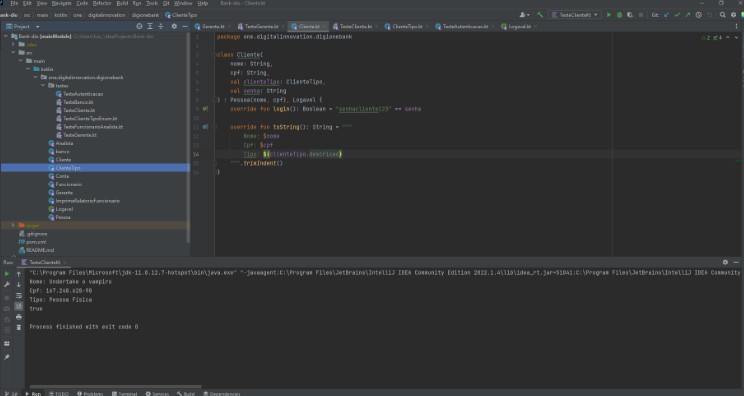
Task: Open editor tabs more options menu
Action: (x=736, y=27)
